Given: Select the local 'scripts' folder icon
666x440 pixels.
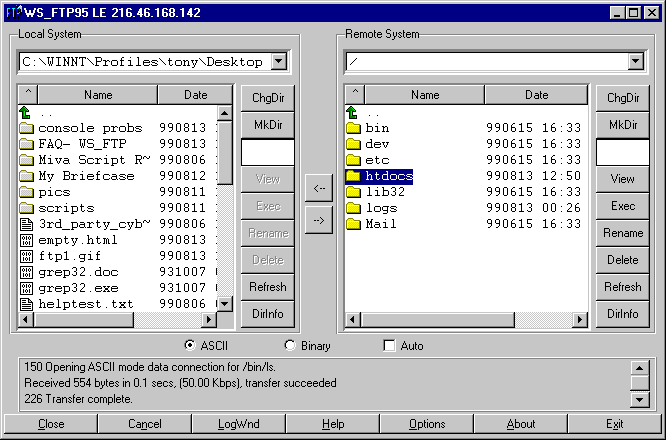Looking at the screenshot, I should 26,208.
